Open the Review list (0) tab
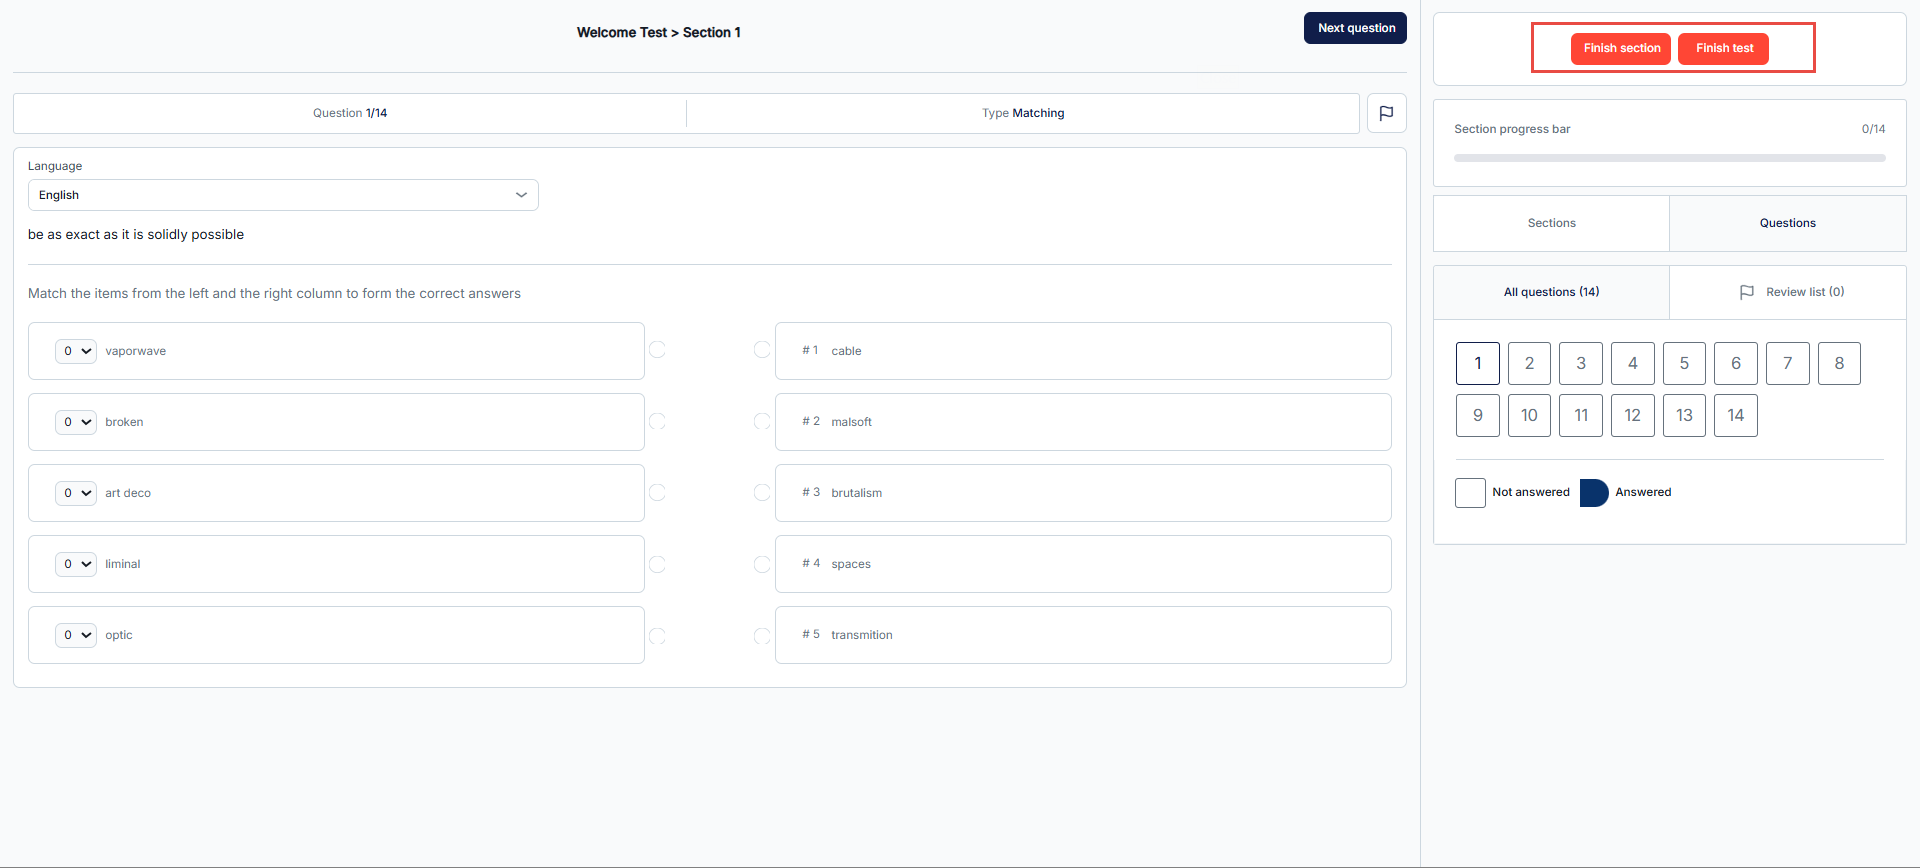Screen dimensions: 1920x868 tap(1787, 292)
